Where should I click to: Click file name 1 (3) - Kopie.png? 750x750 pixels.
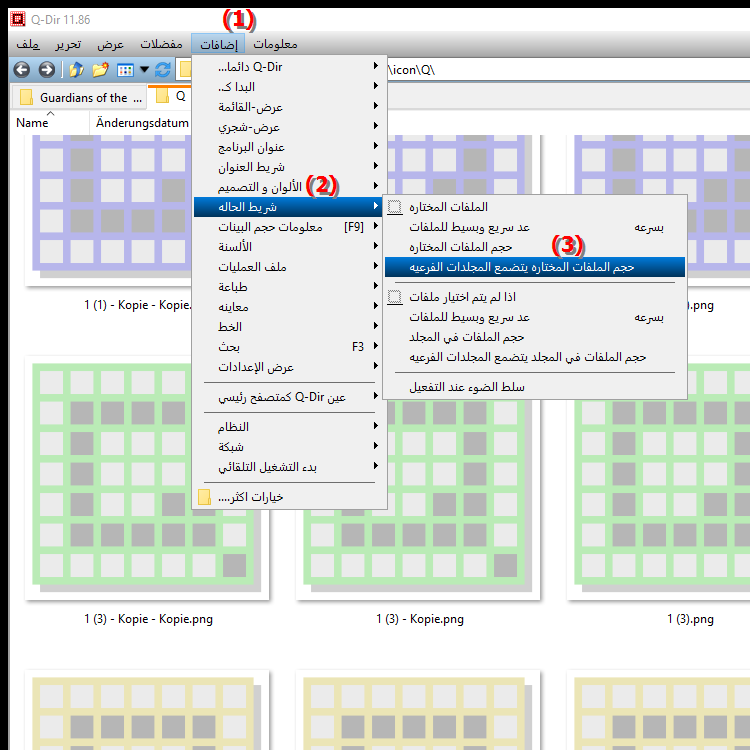click(419, 619)
